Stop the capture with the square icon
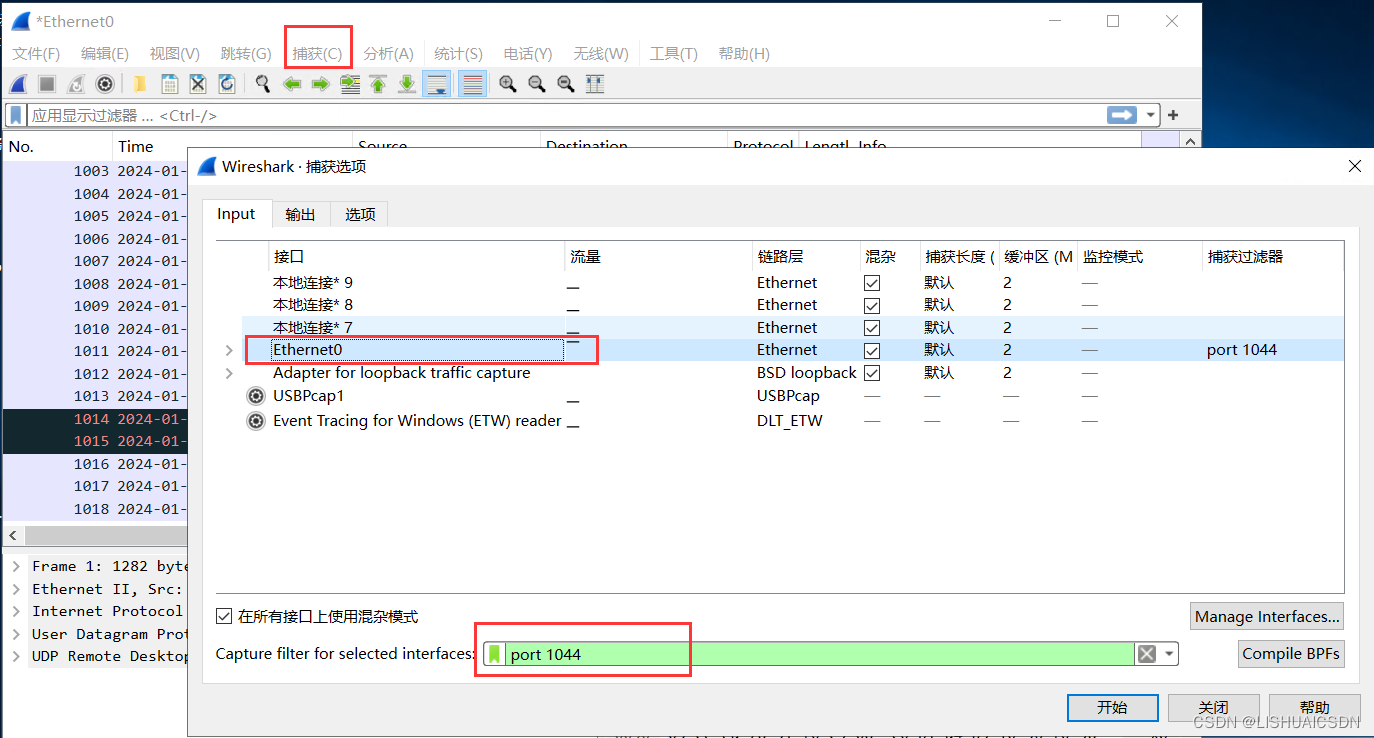Viewport: 1374px width, 738px height. 47,84
